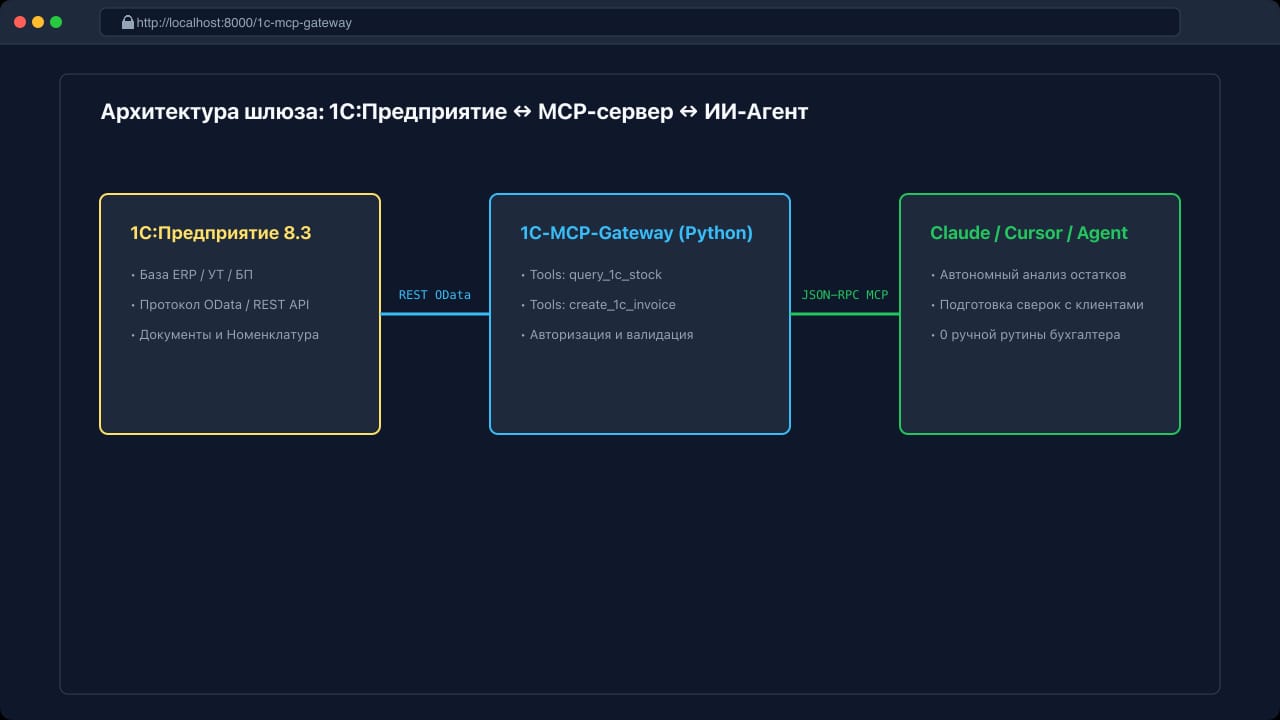Viewport: 1280px width, 720px height.
Task: Click '0 ручной рутины бухгалтера' bullet
Action: (x=1025, y=334)
